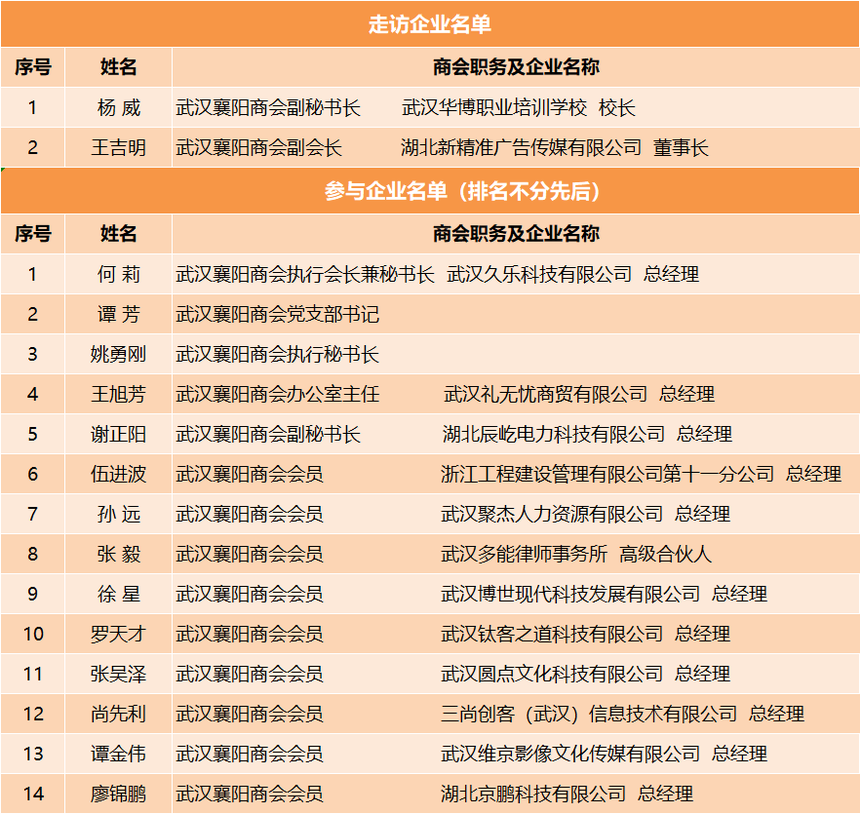Select serial number '10' beside 罗天才
The width and height of the screenshot is (860, 814).
click(x=33, y=634)
